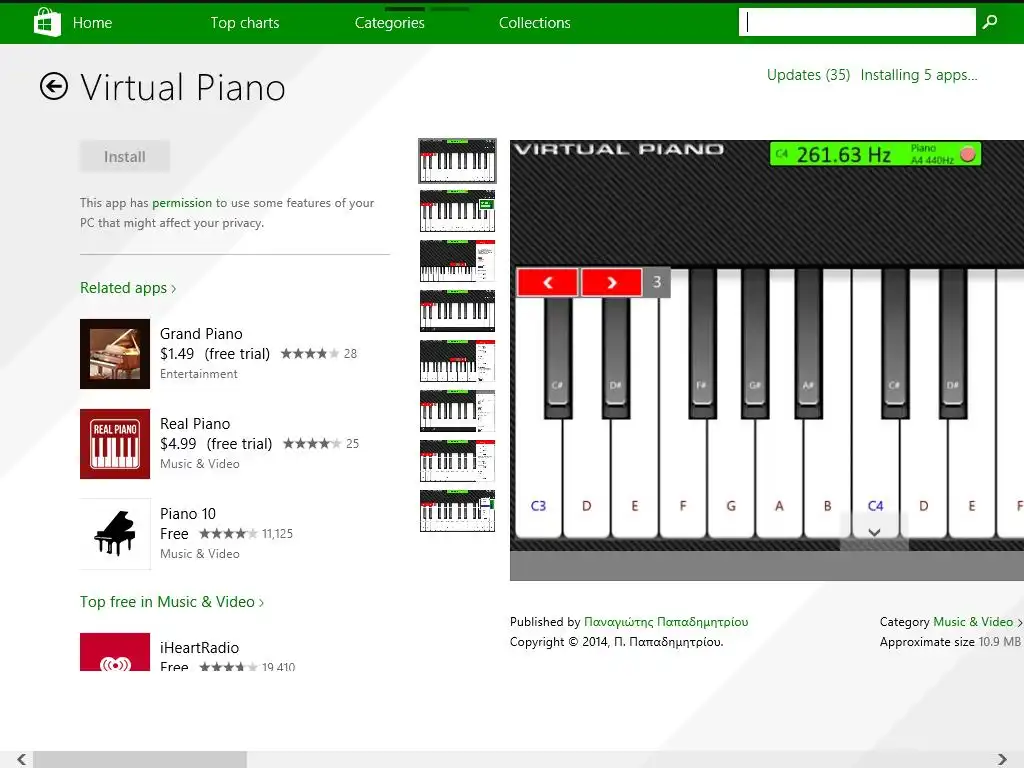
Task: Click Piano 10 title text
Action: [188, 514]
